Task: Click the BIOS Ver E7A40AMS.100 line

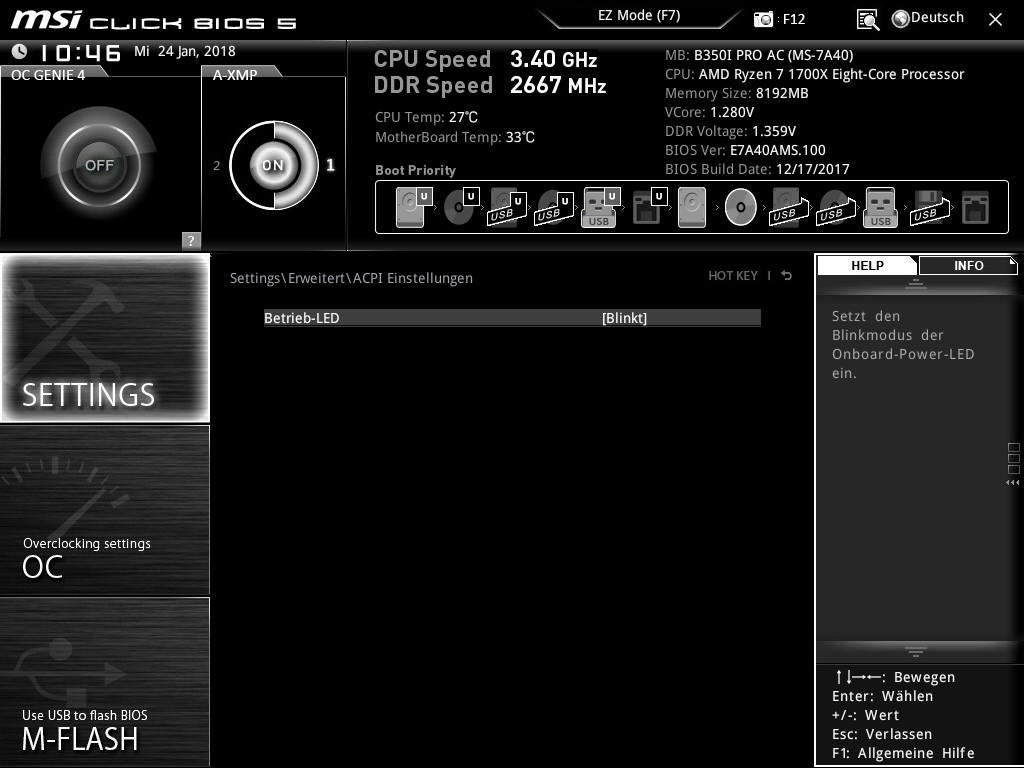Action: click(745, 150)
